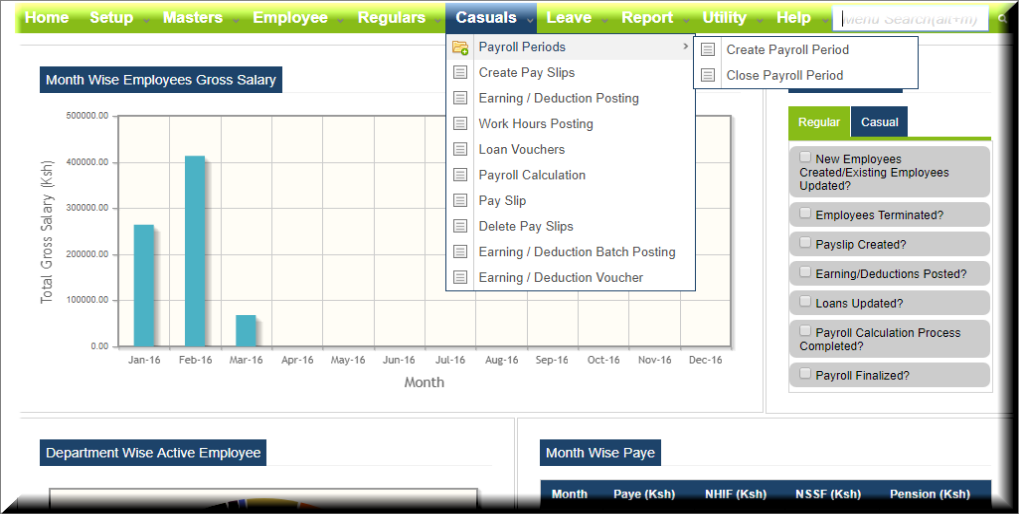This screenshot has width=1019, height=514.
Task: Open the Report dropdown menu
Action: pyautogui.click(x=647, y=18)
